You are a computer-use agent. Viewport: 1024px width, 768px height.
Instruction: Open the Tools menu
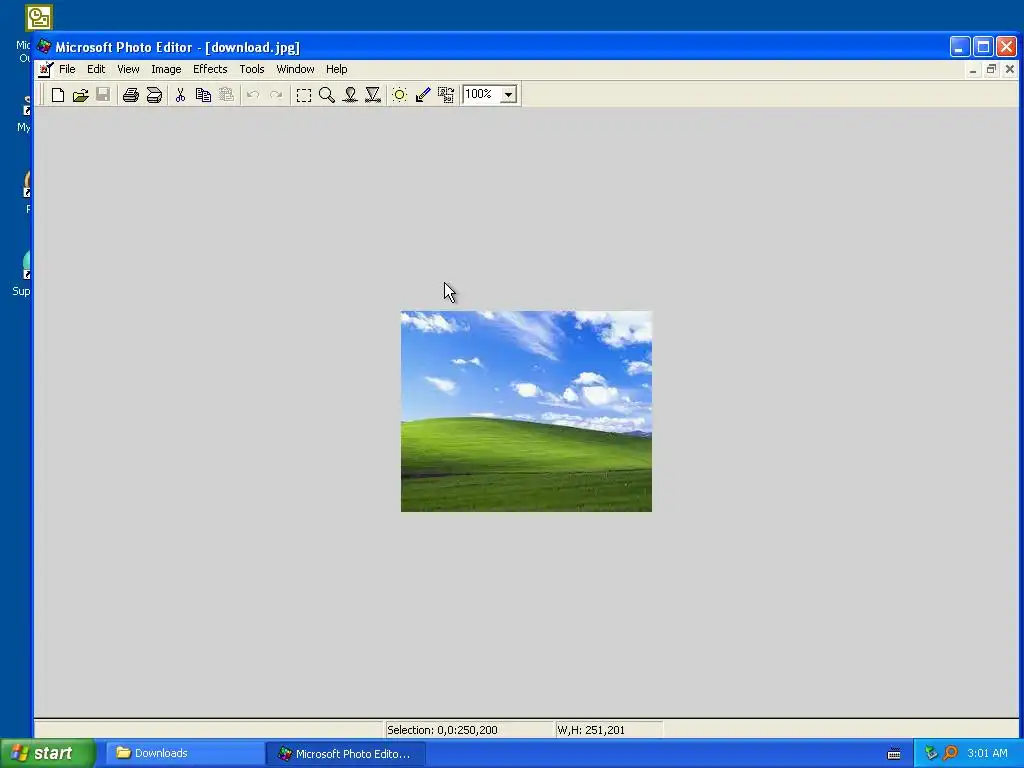(251, 69)
